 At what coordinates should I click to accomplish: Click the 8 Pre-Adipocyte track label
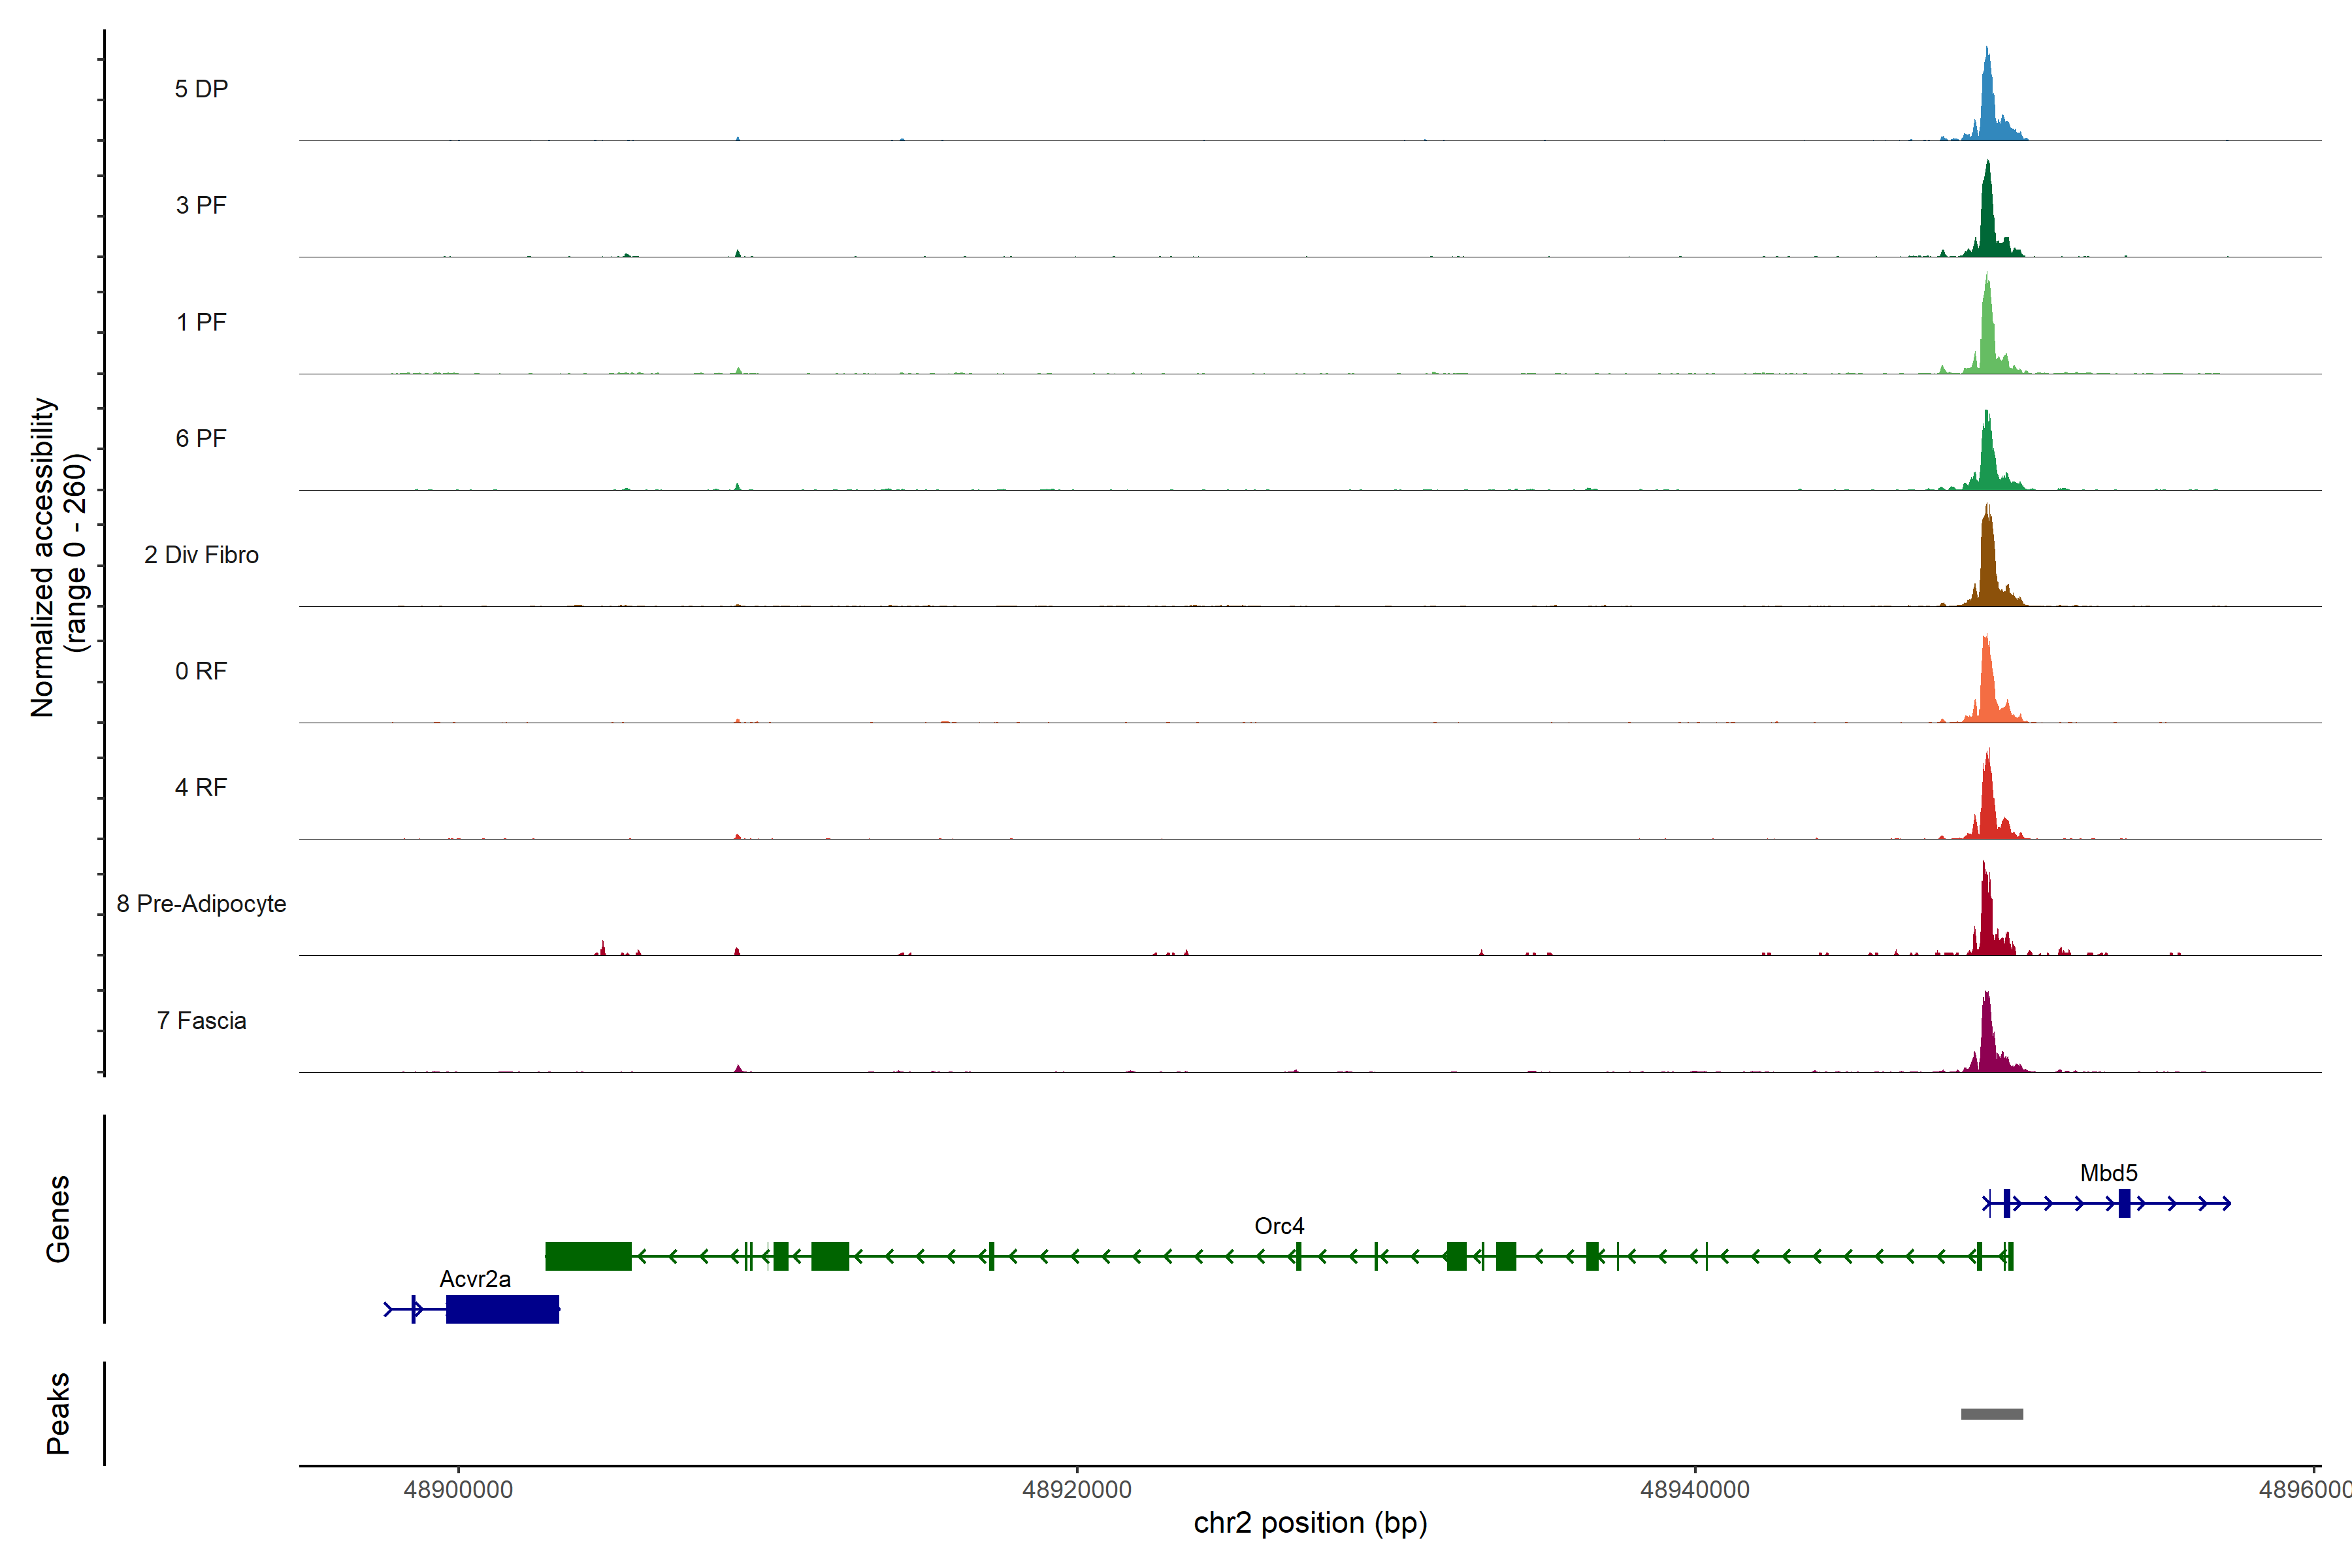(x=201, y=904)
